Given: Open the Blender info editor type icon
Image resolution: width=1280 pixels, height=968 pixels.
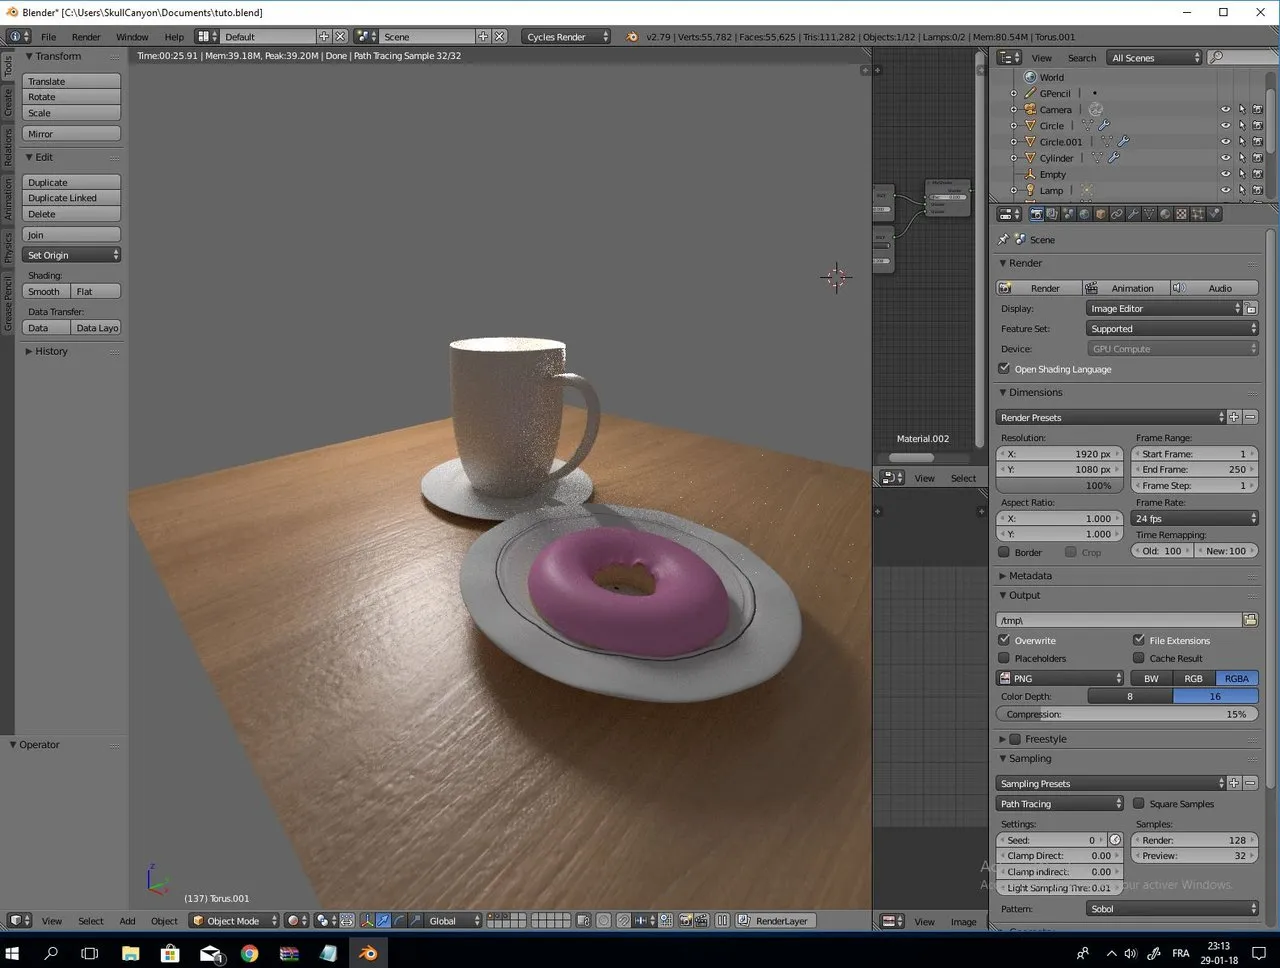Looking at the screenshot, I should (x=18, y=36).
